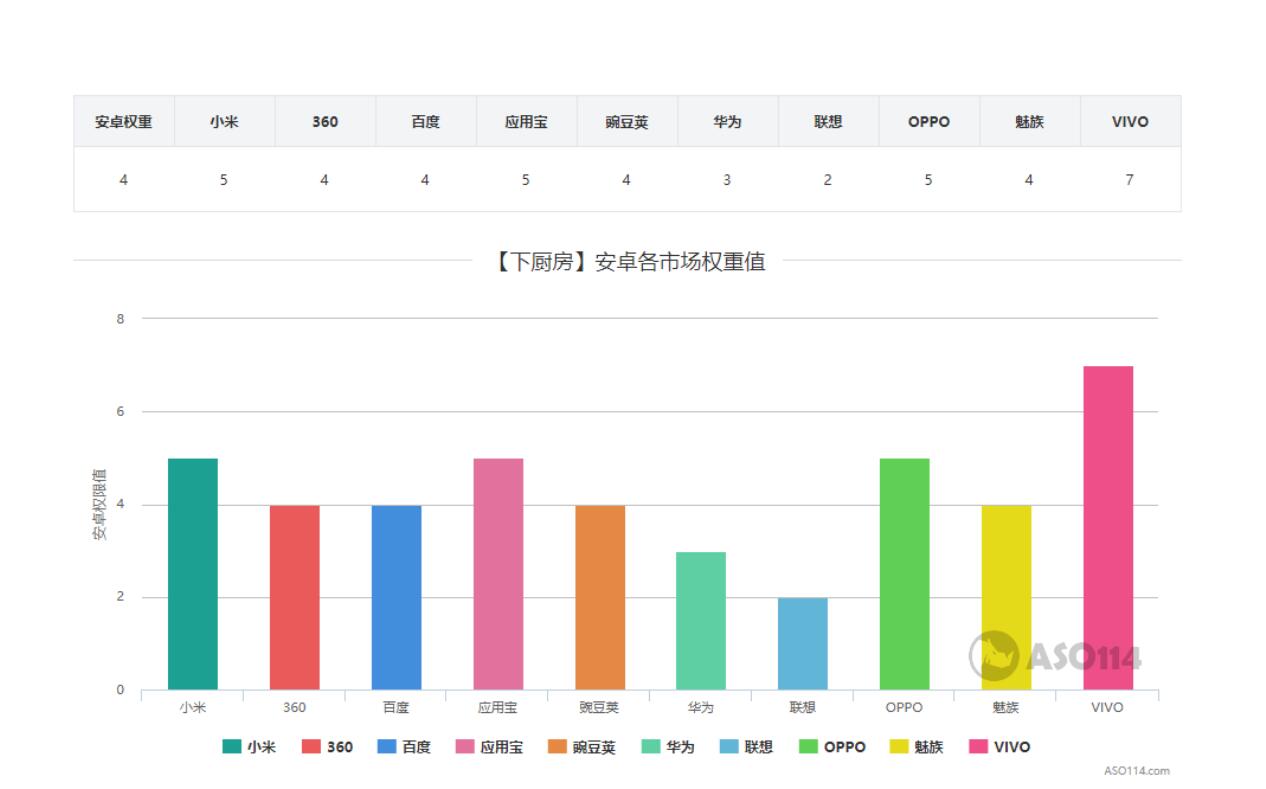Toggle the OPPO legend series
The width and height of the screenshot is (1266, 789).
point(832,746)
